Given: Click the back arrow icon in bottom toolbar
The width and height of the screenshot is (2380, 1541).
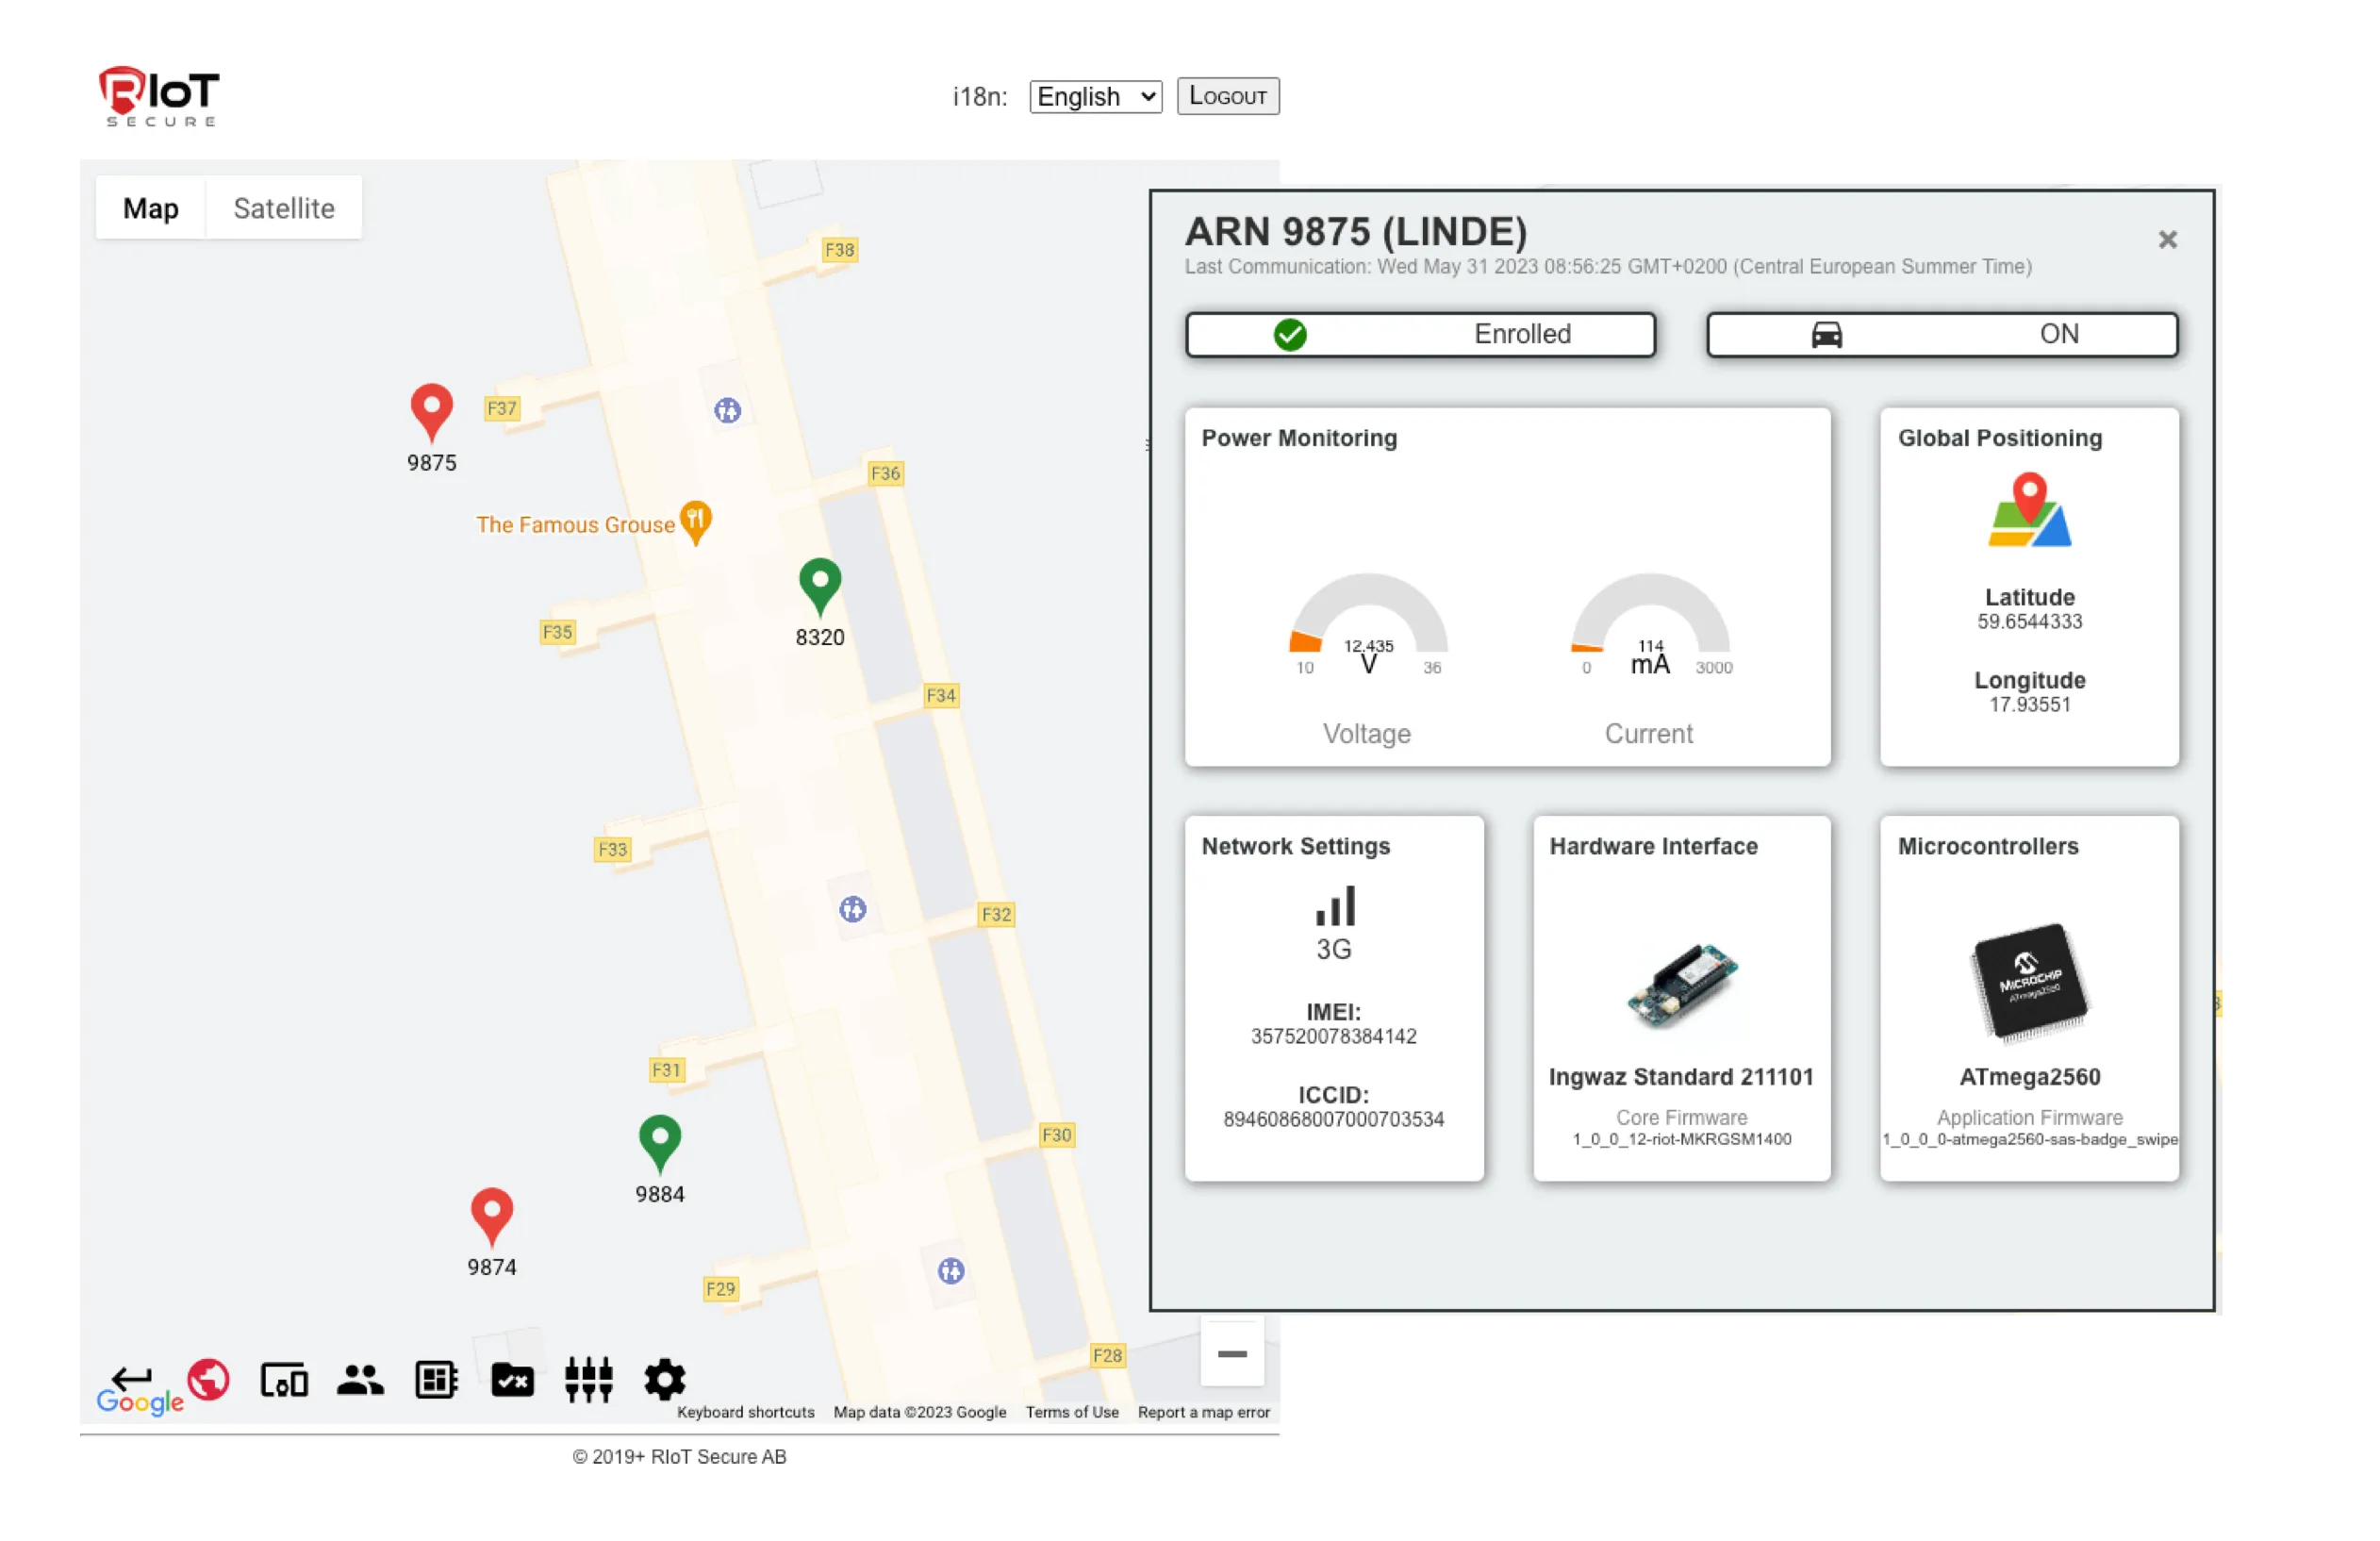Looking at the screenshot, I should (131, 1379).
